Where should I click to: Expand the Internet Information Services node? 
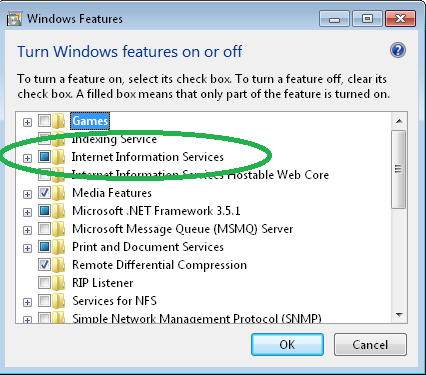[x=27, y=158]
